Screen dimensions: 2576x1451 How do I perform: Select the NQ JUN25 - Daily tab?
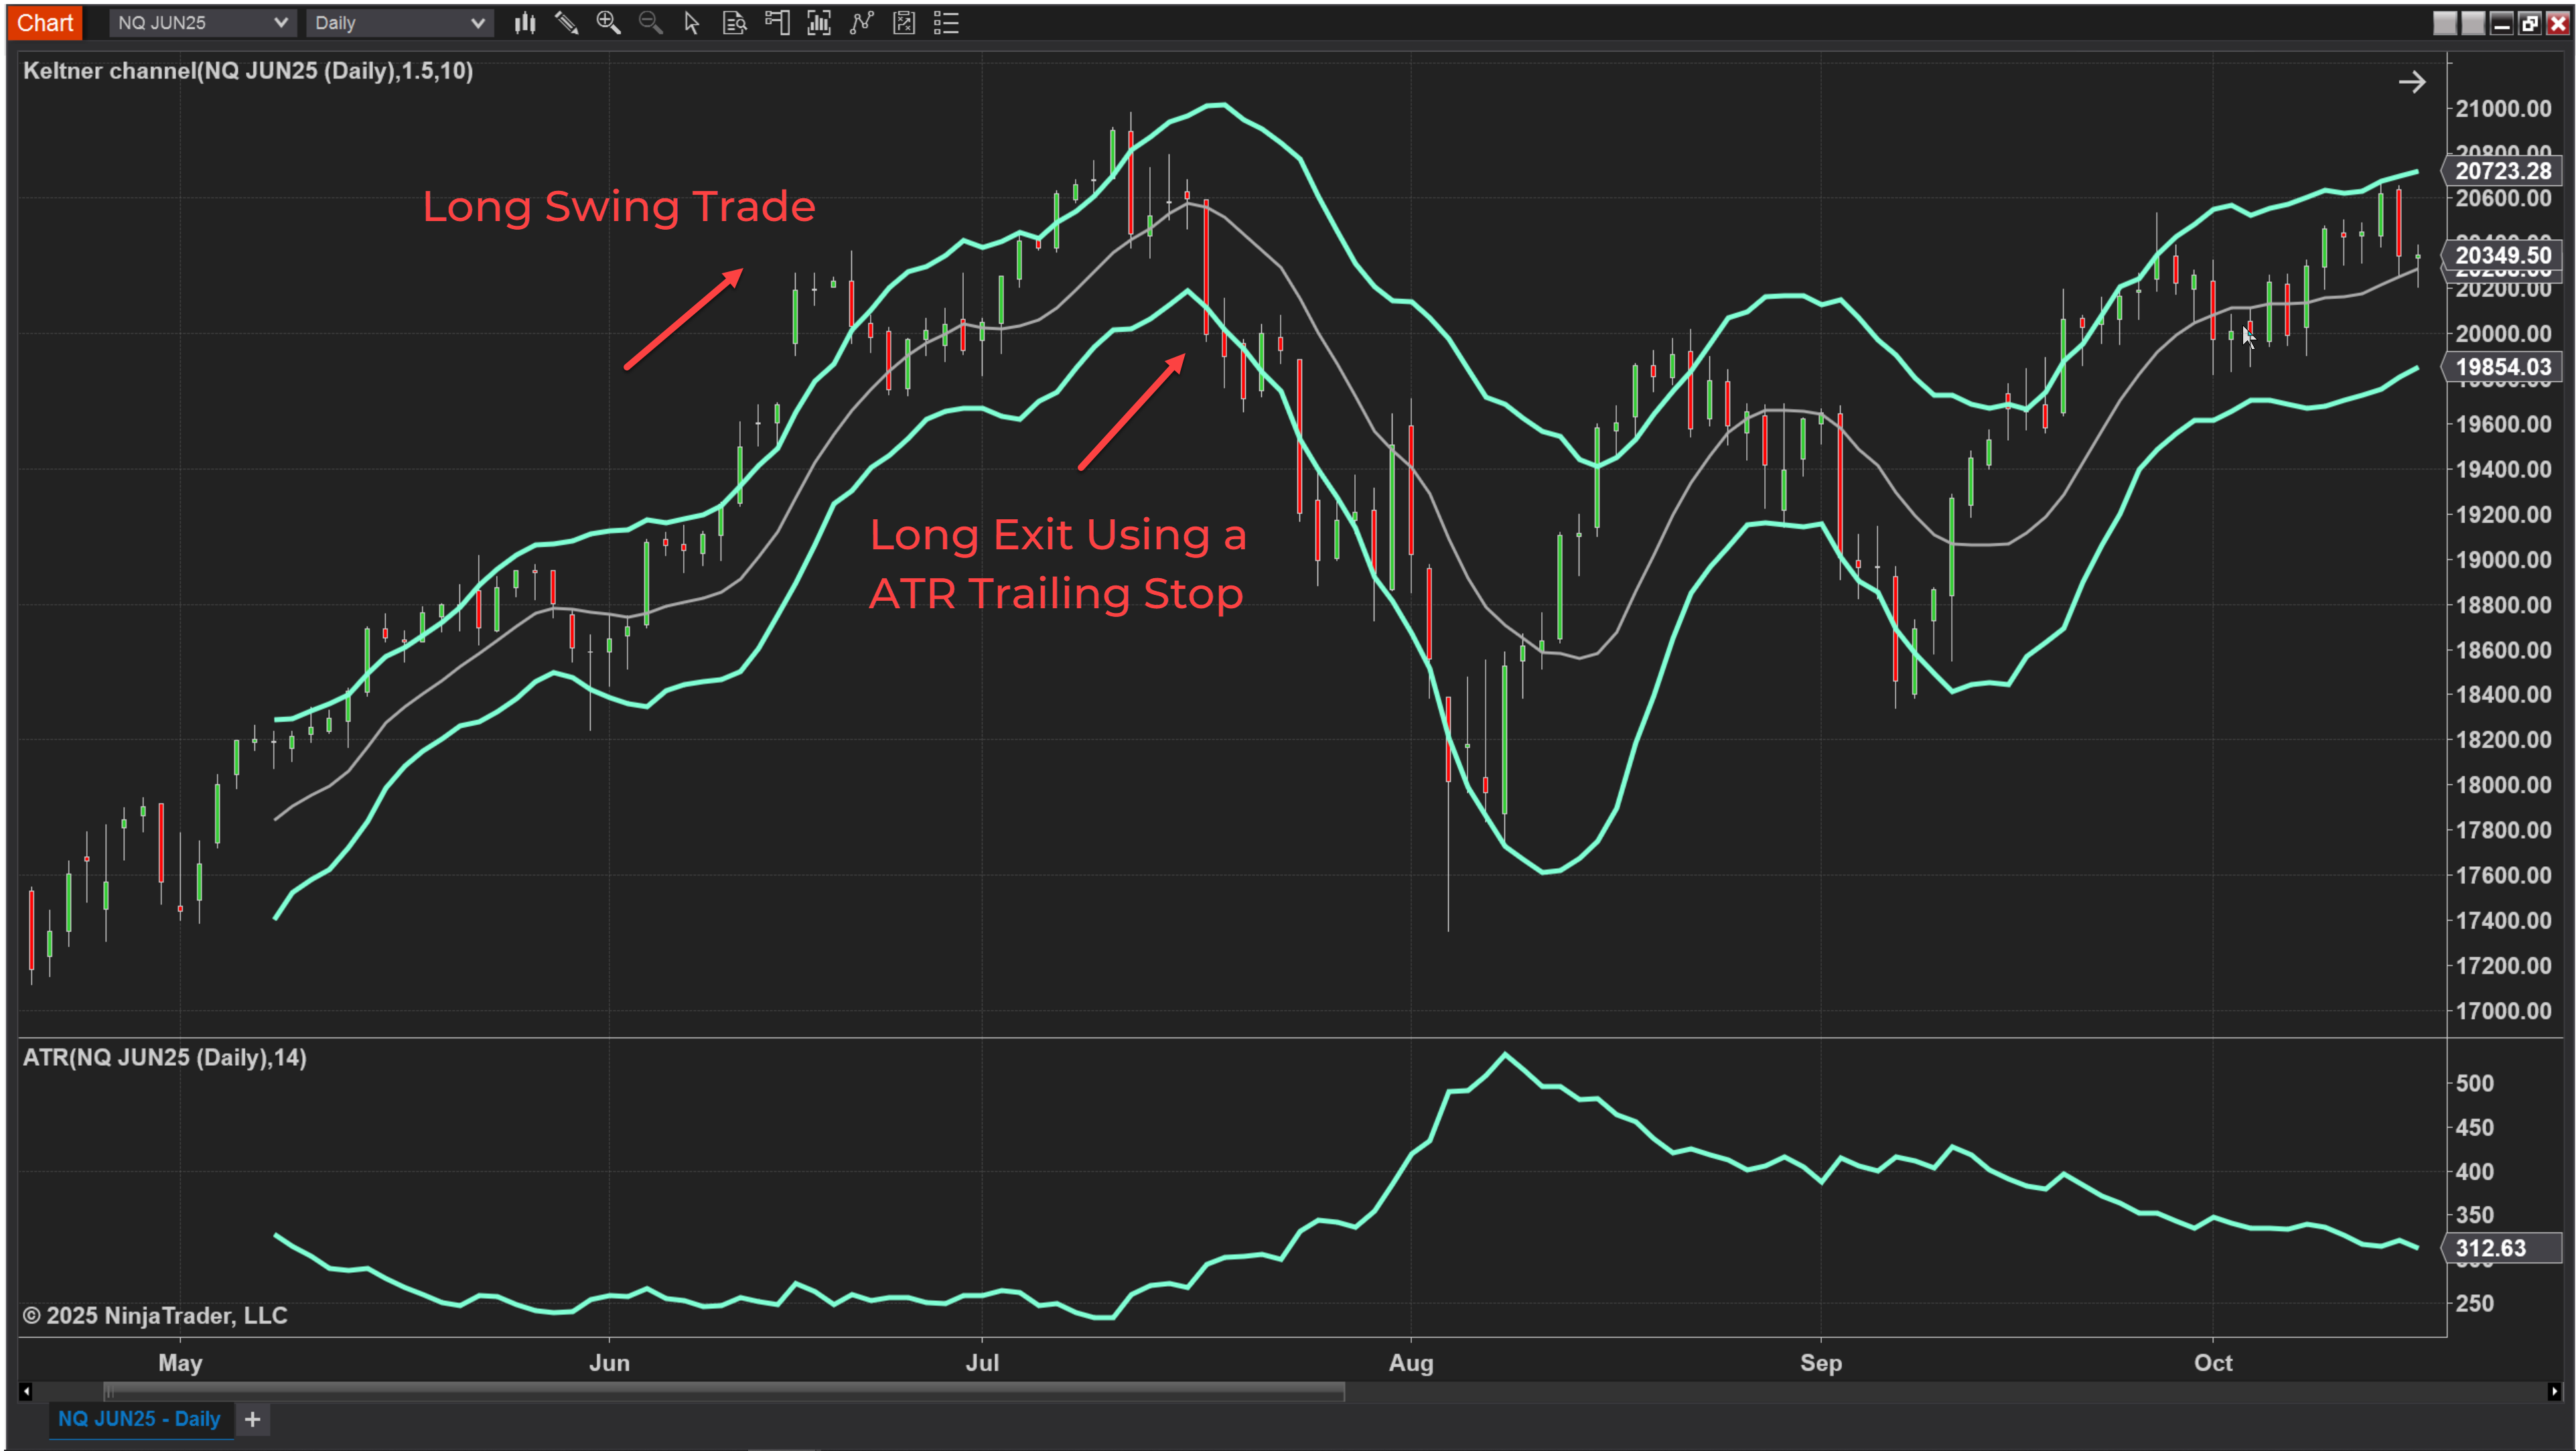pos(139,1419)
